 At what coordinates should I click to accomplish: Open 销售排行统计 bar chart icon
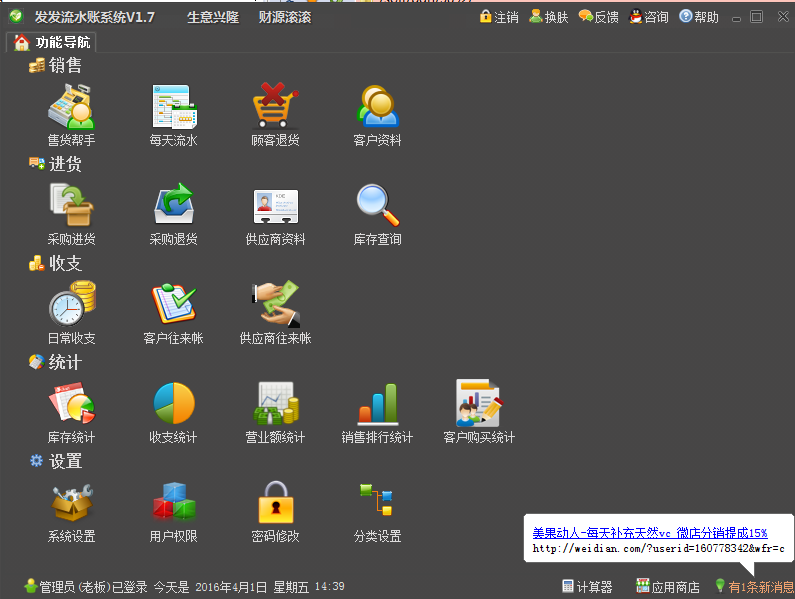(377, 403)
